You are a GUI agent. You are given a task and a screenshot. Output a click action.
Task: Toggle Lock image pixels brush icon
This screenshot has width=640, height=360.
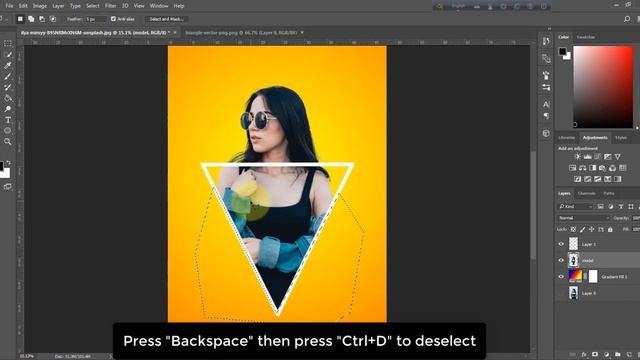coord(582,229)
